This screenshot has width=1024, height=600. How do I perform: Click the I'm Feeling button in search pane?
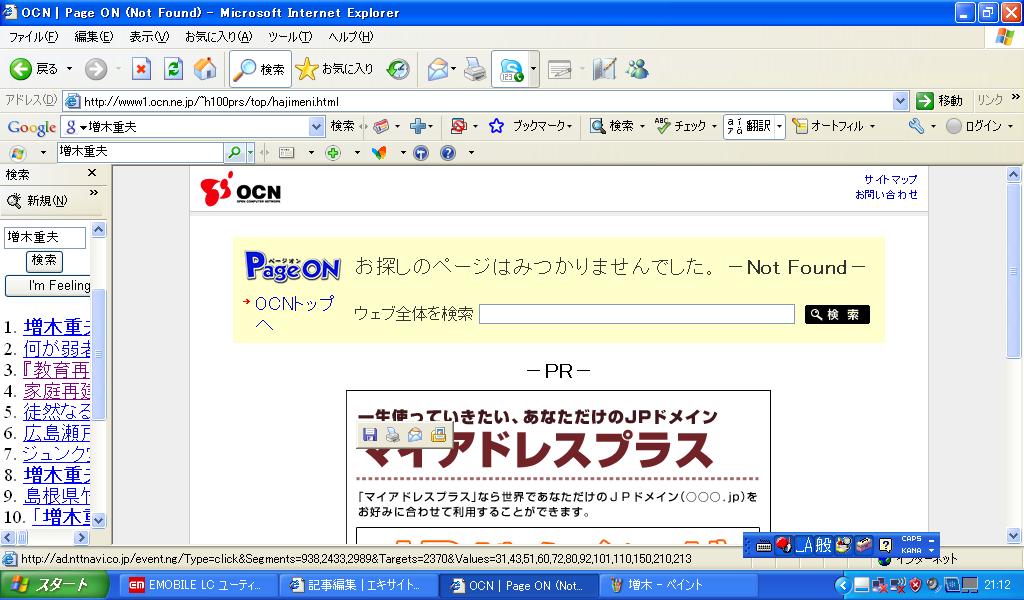[48, 285]
